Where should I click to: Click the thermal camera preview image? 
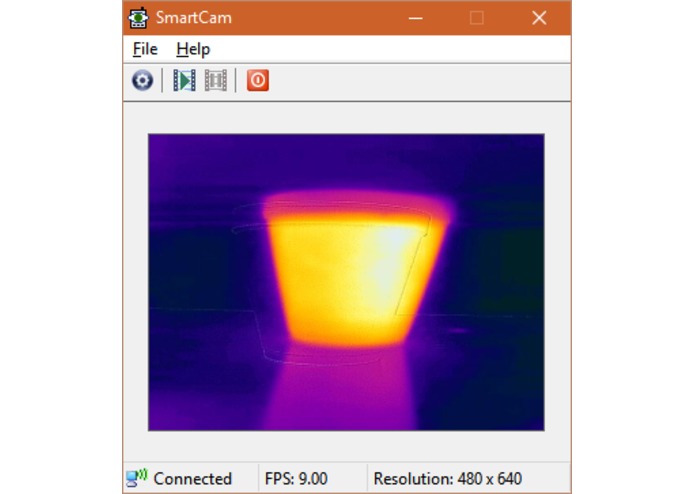[x=346, y=282]
